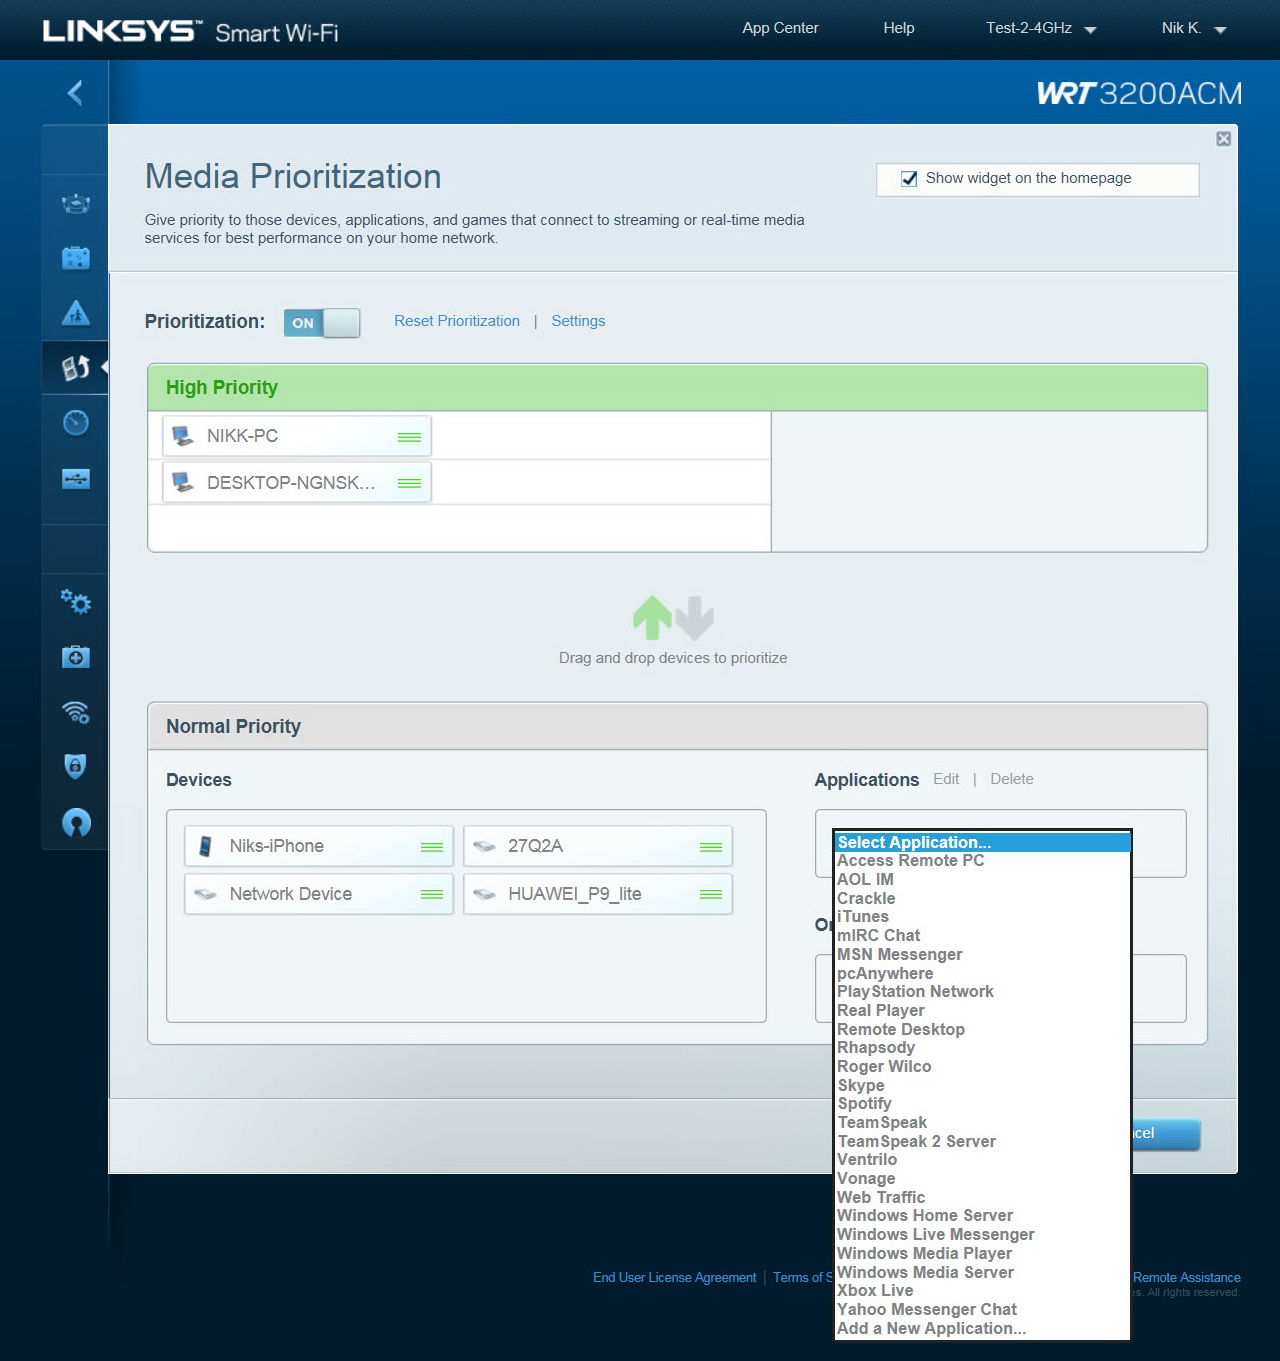Uncheck Show widget on the homepage
This screenshot has width=1280, height=1361.
909,179
